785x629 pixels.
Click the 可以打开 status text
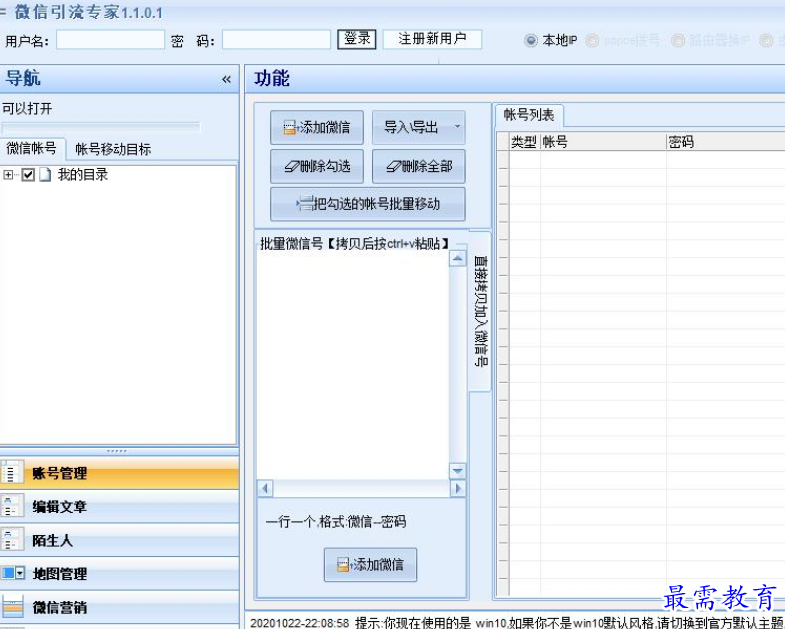(x=27, y=109)
